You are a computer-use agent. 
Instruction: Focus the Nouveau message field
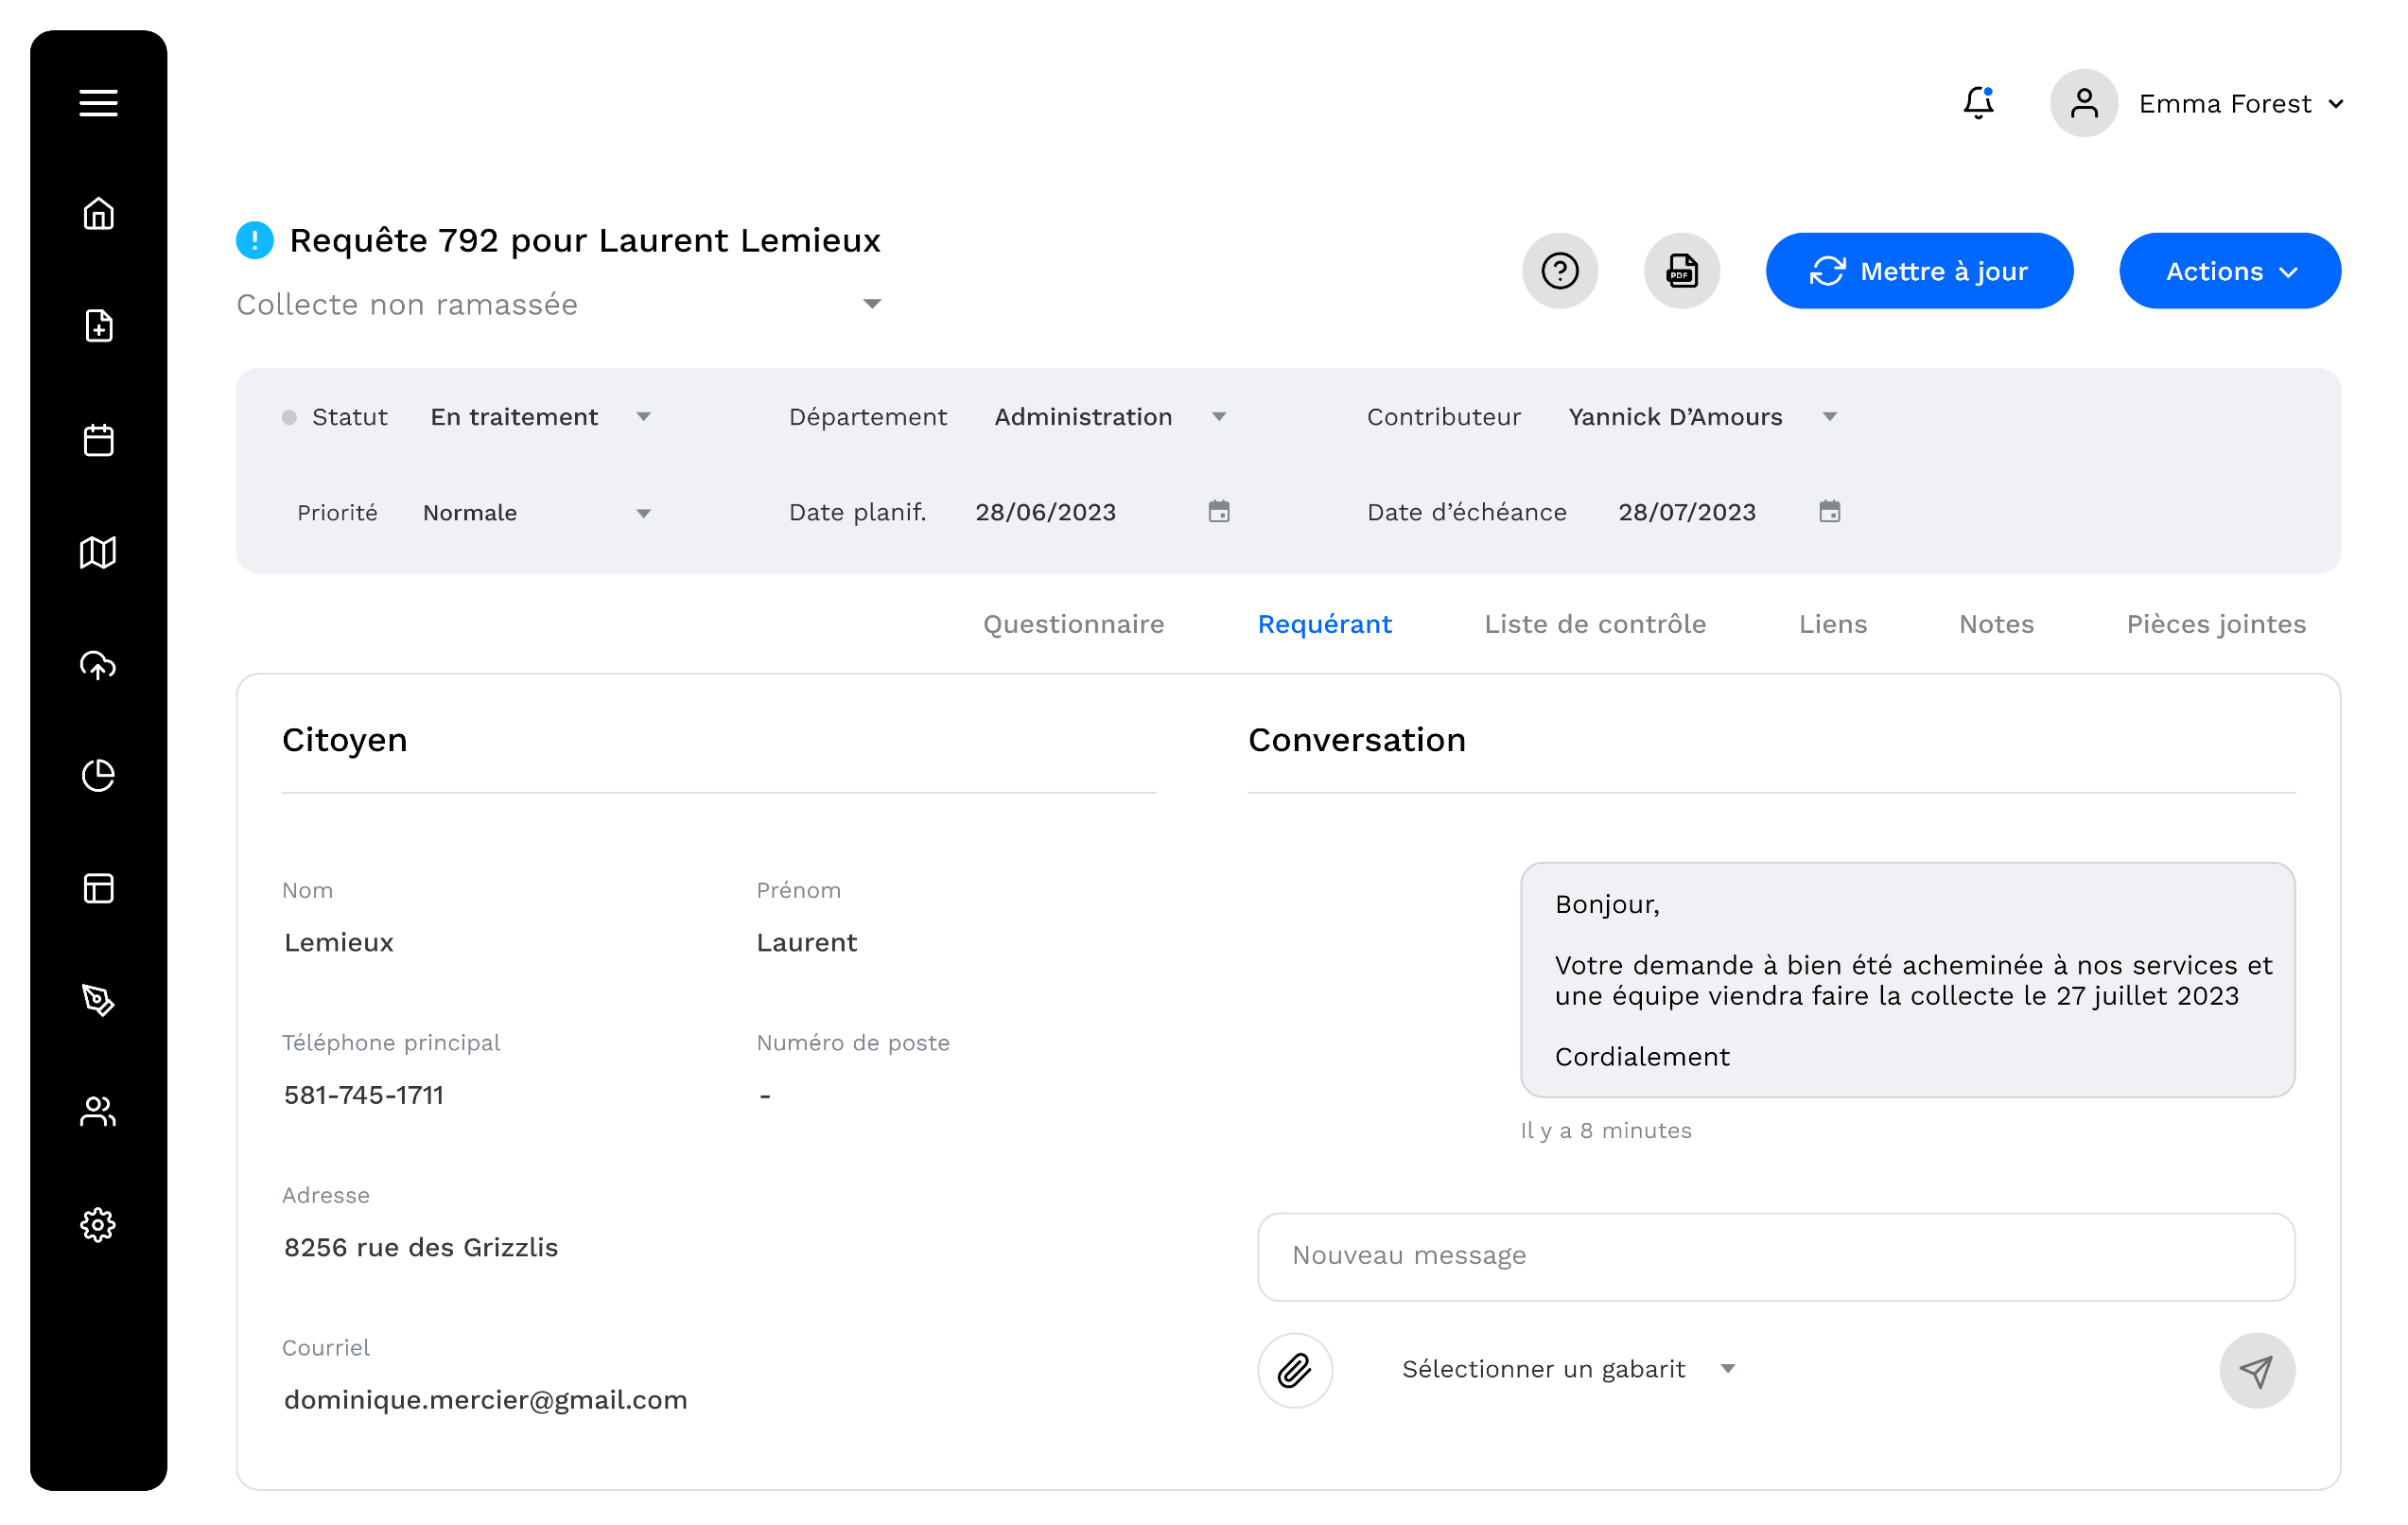1776,1257
